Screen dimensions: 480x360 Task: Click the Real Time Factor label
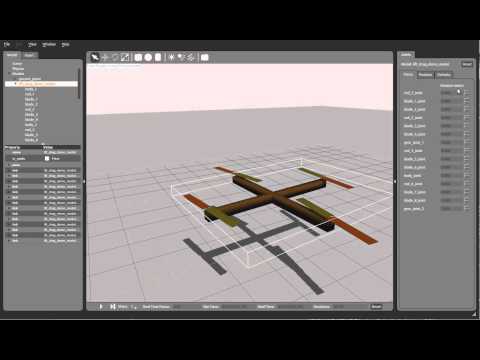(156, 307)
